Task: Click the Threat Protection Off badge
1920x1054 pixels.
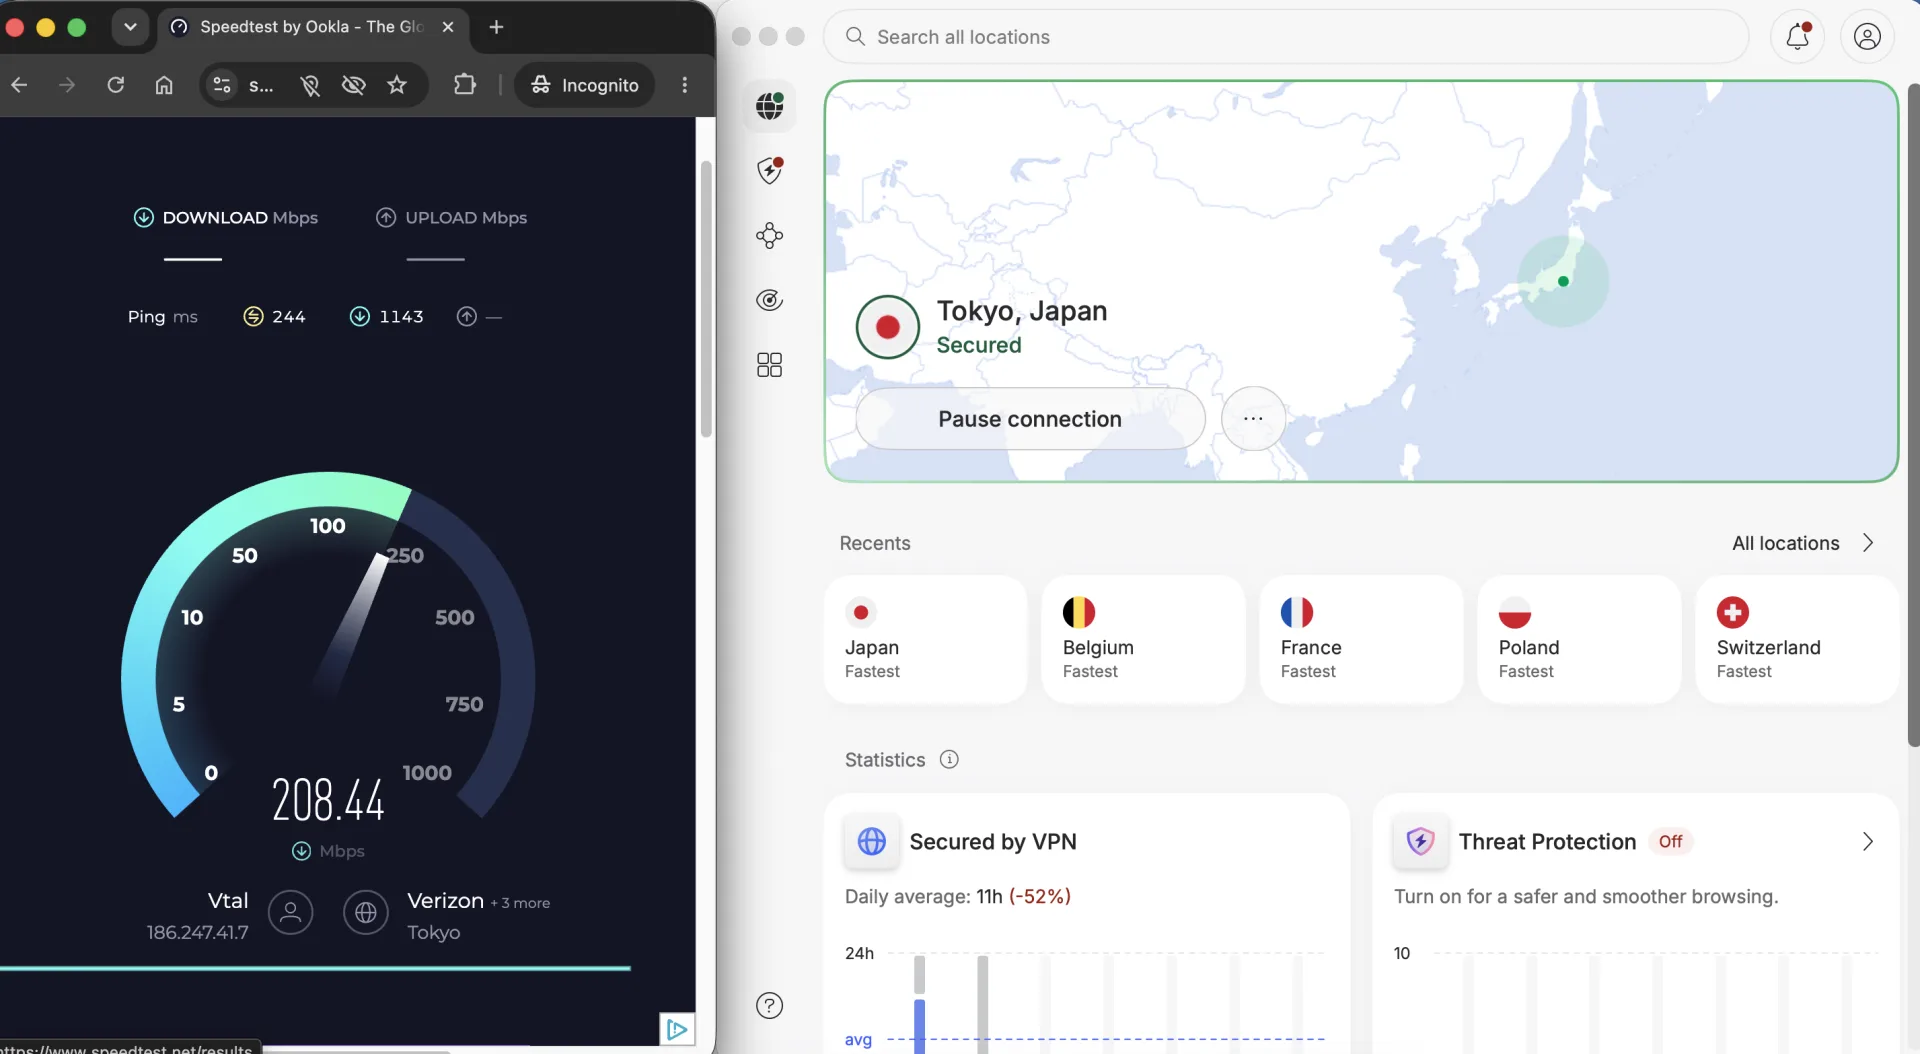Action: click(x=1670, y=841)
